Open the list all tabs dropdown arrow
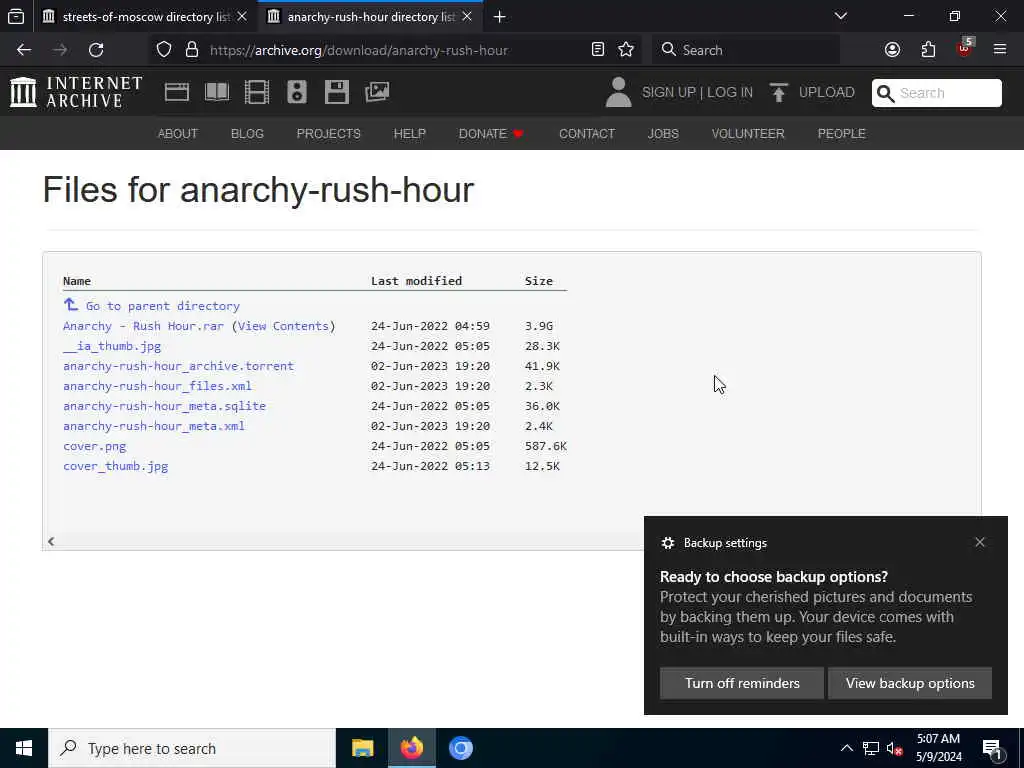 pyautogui.click(x=841, y=16)
